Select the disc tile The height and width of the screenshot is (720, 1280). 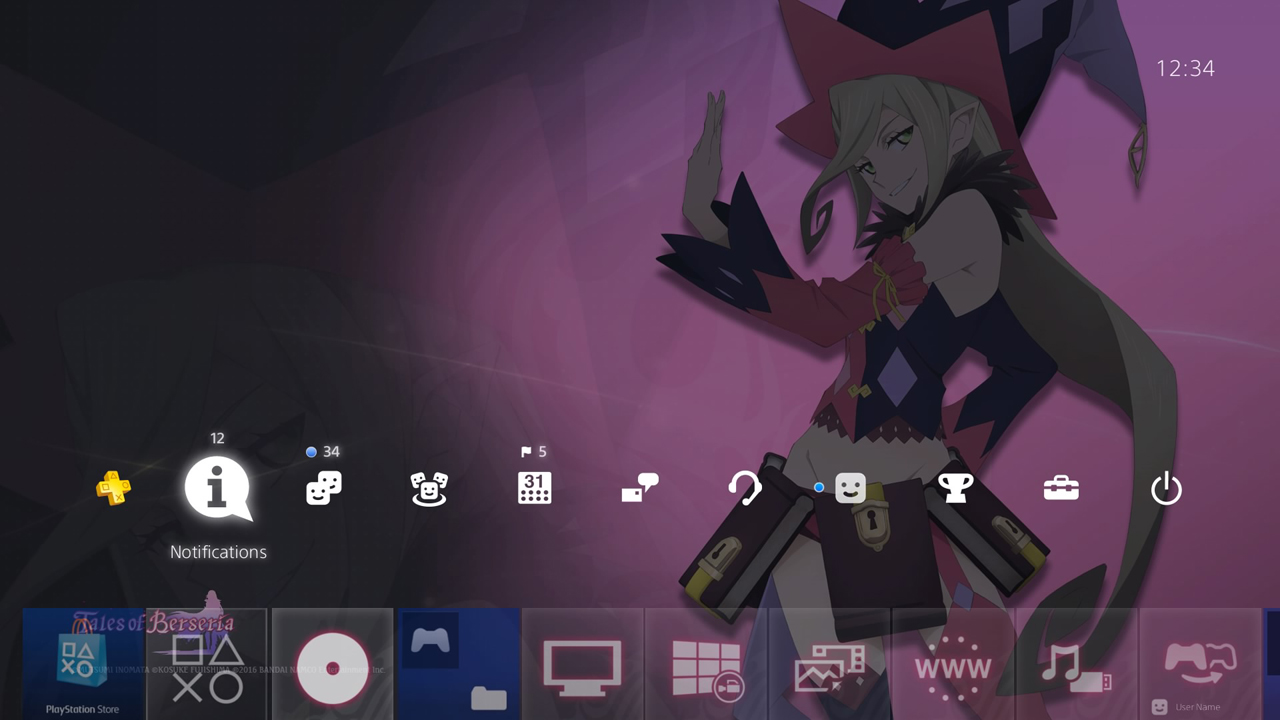[332, 664]
